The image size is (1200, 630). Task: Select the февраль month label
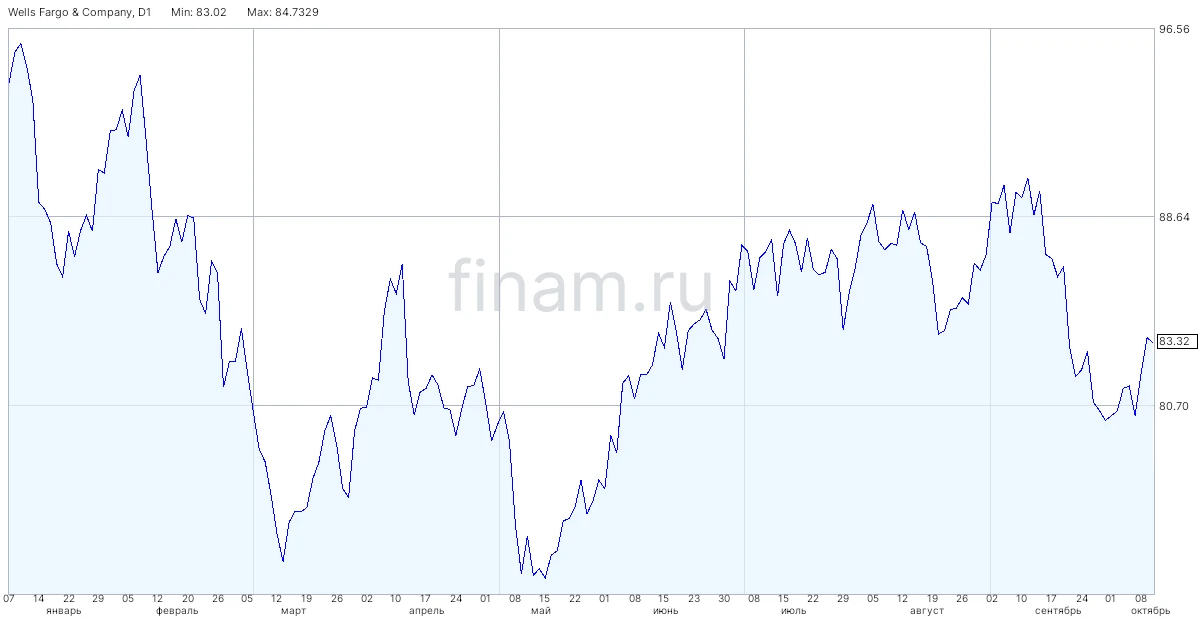(x=177, y=610)
